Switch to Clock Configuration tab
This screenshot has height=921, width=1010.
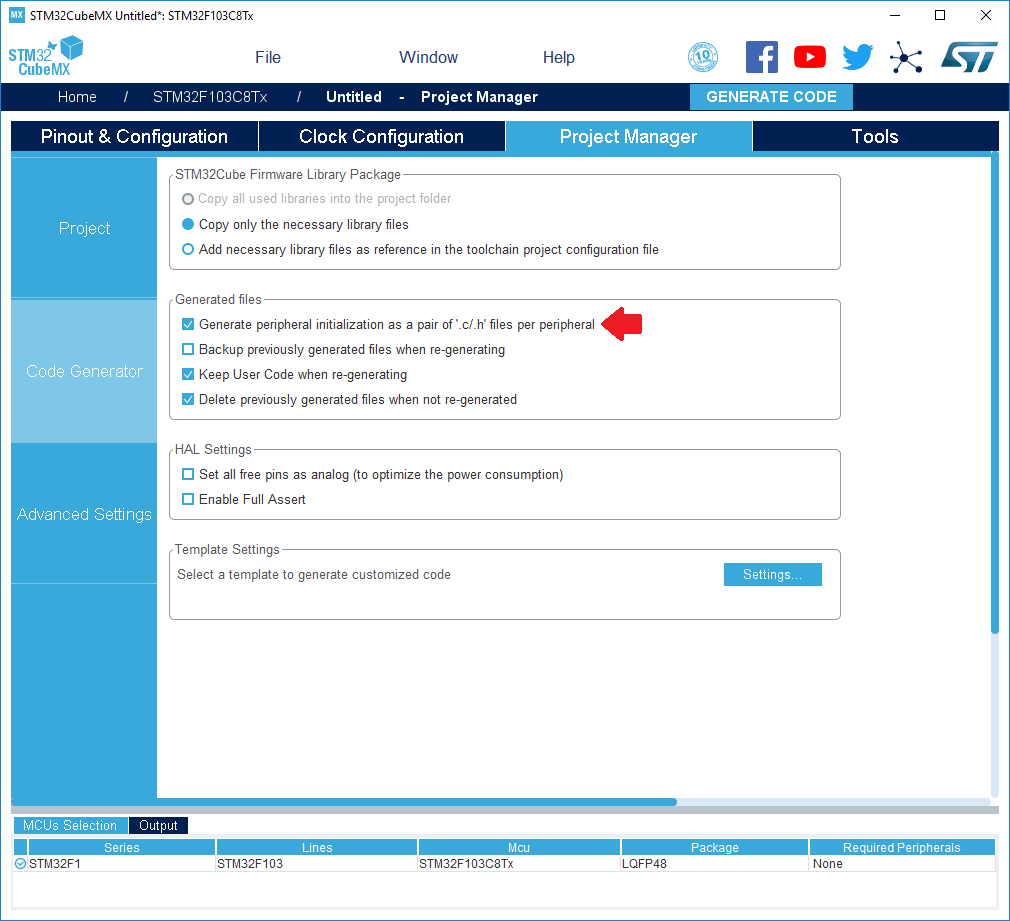(x=381, y=137)
